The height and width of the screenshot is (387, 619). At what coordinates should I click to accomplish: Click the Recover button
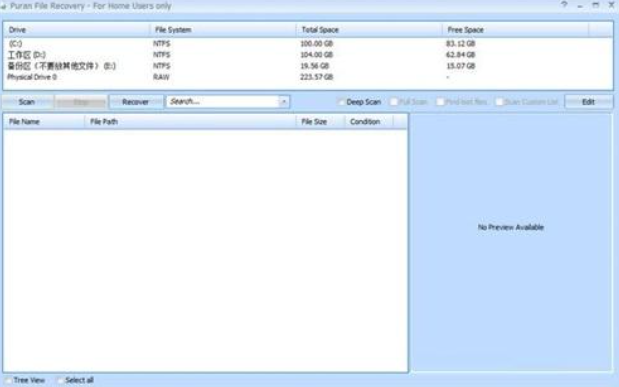click(136, 102)
